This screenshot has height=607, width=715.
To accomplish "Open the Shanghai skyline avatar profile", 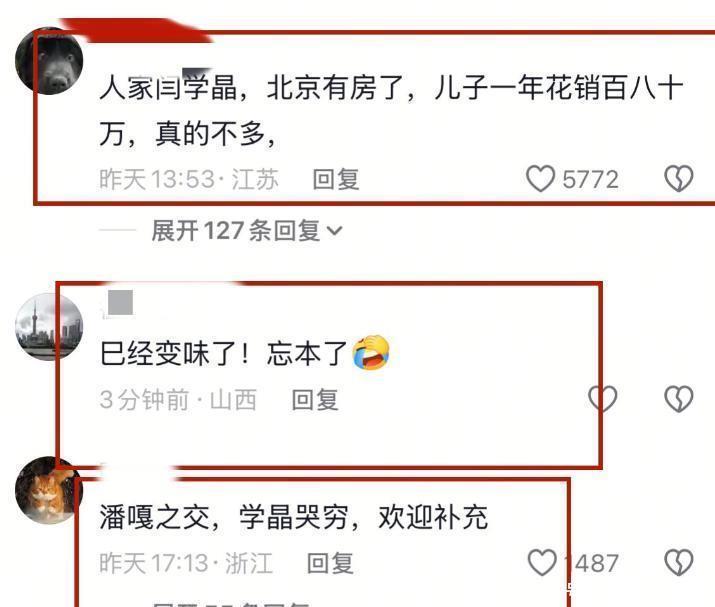I will (49, 327).
